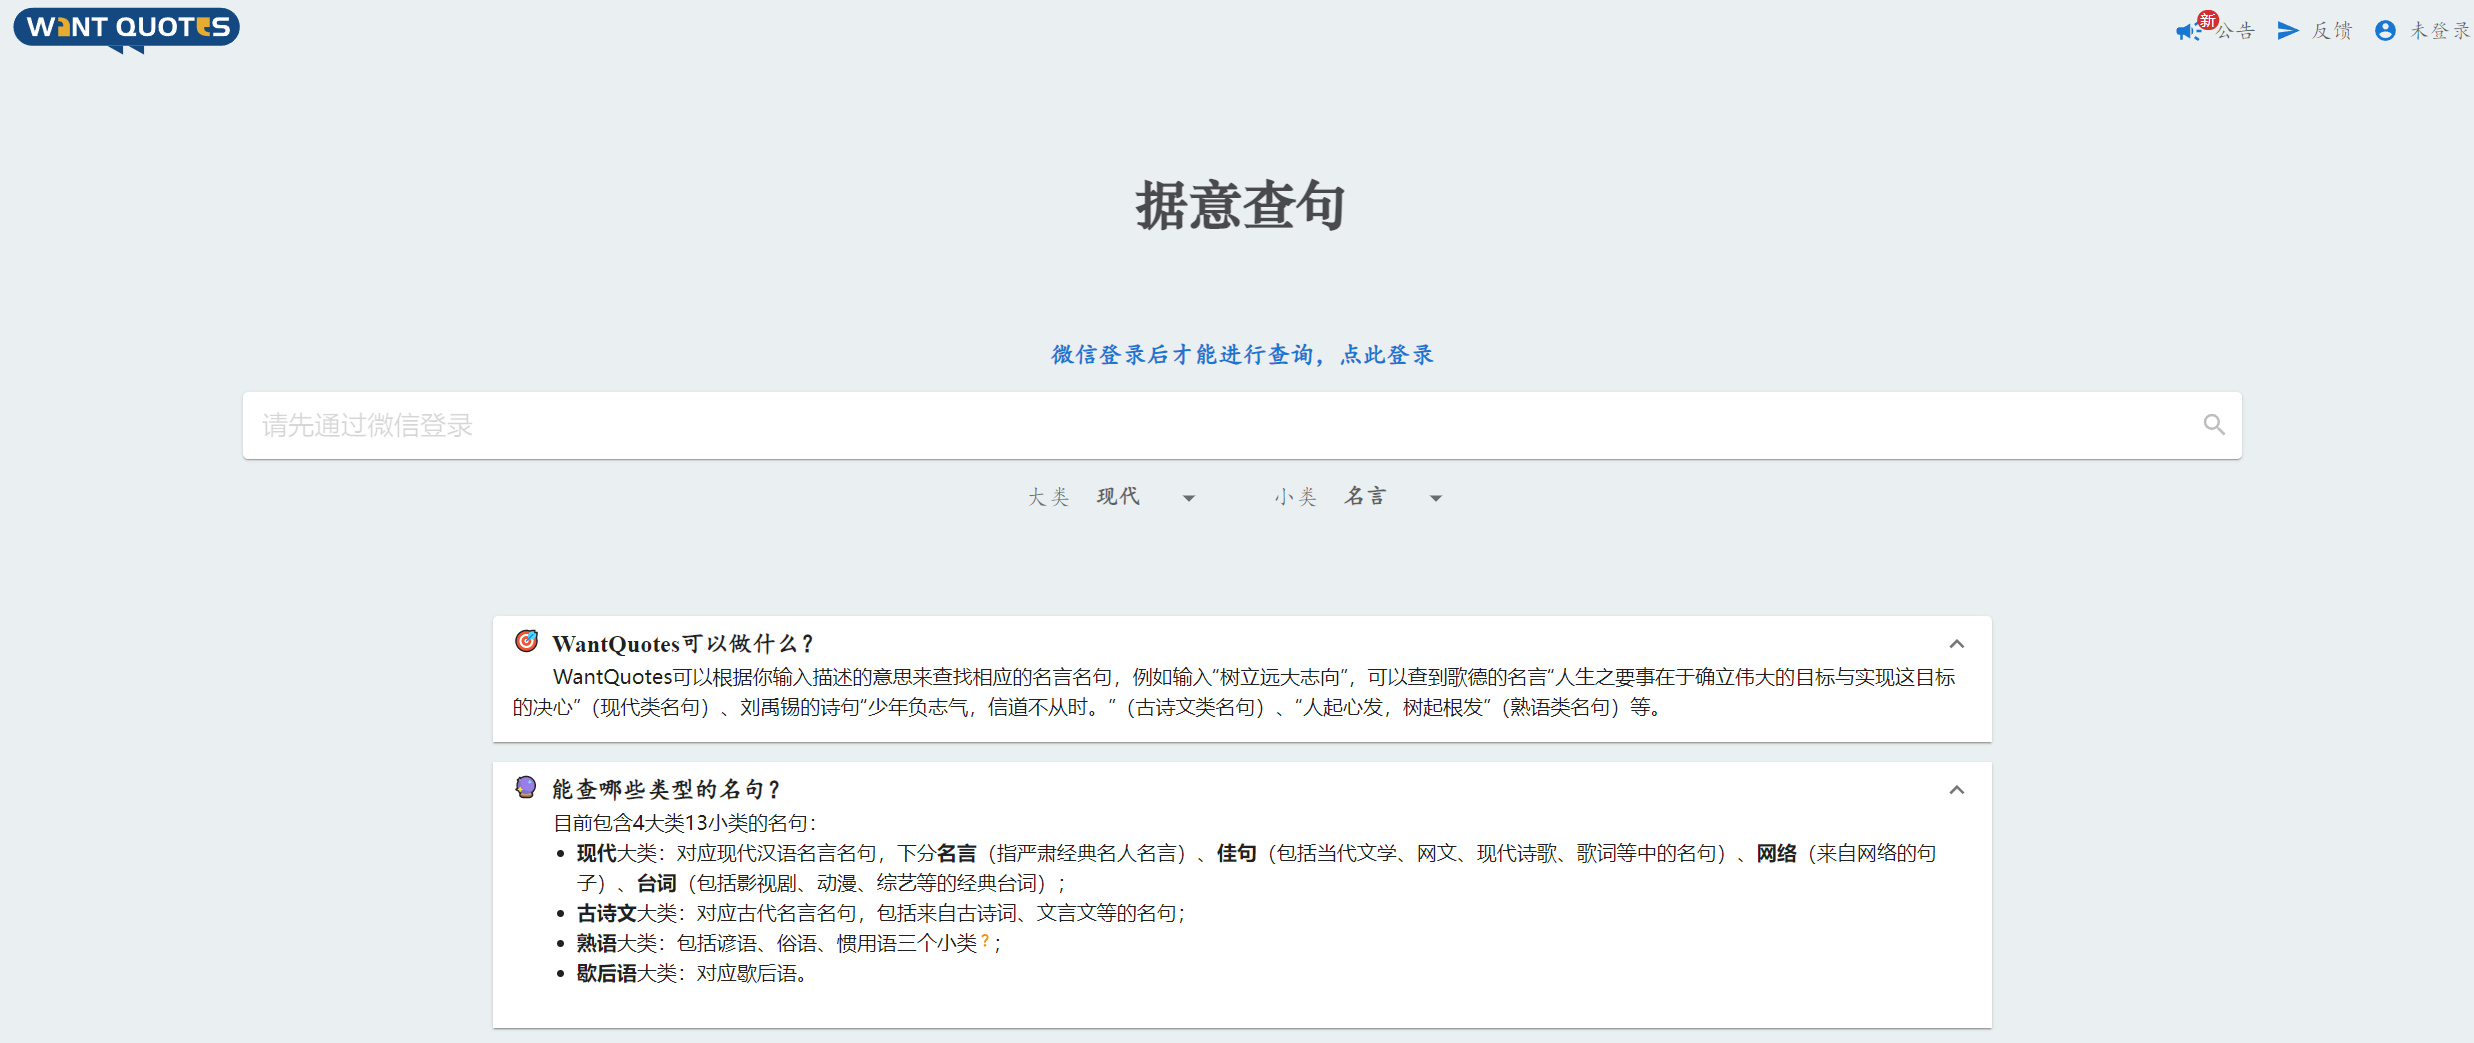
Task: Click the magnifier search icon
Action: [2214, 425]
